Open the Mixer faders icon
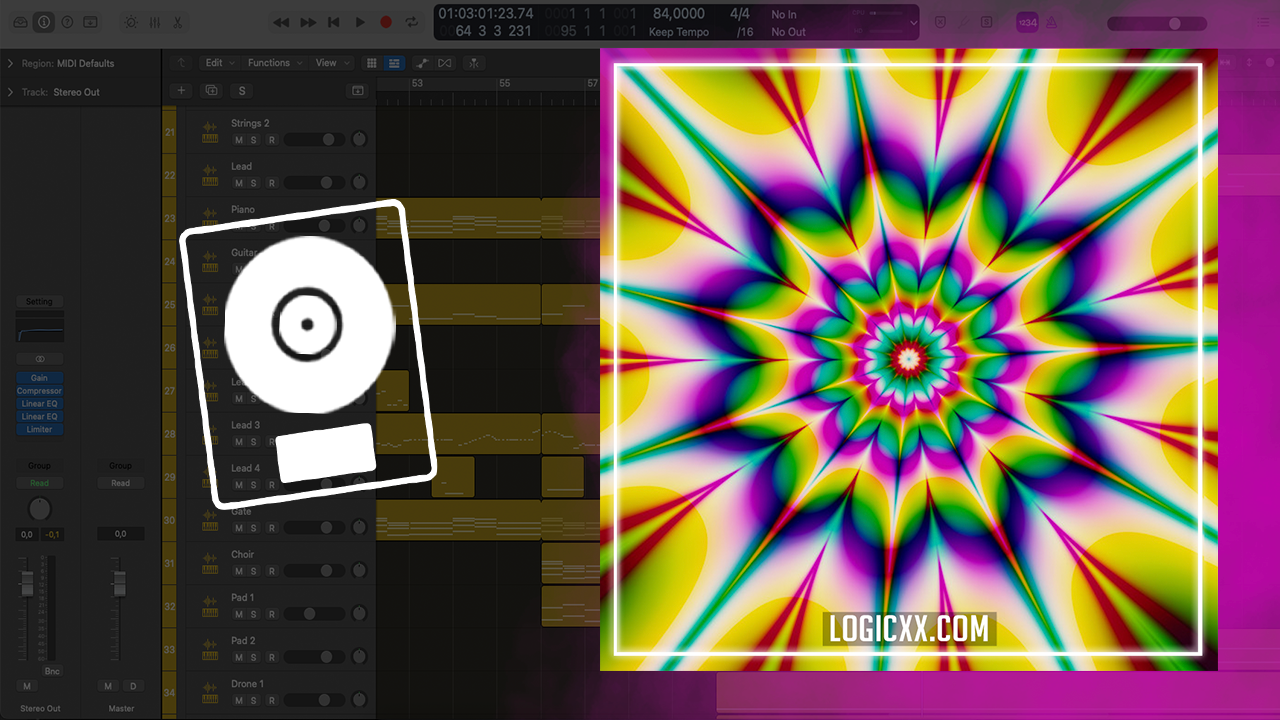The height and width of the screenshot is (720, 1280). point(154,22)
